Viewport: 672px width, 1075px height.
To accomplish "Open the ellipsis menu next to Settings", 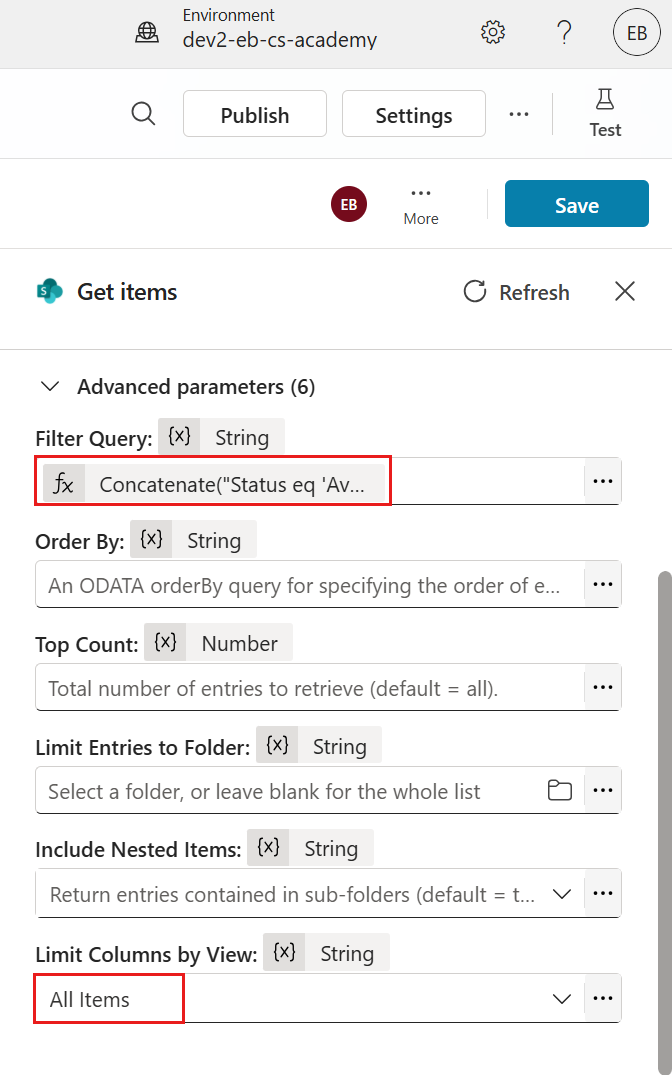I will tap(519, 114).
